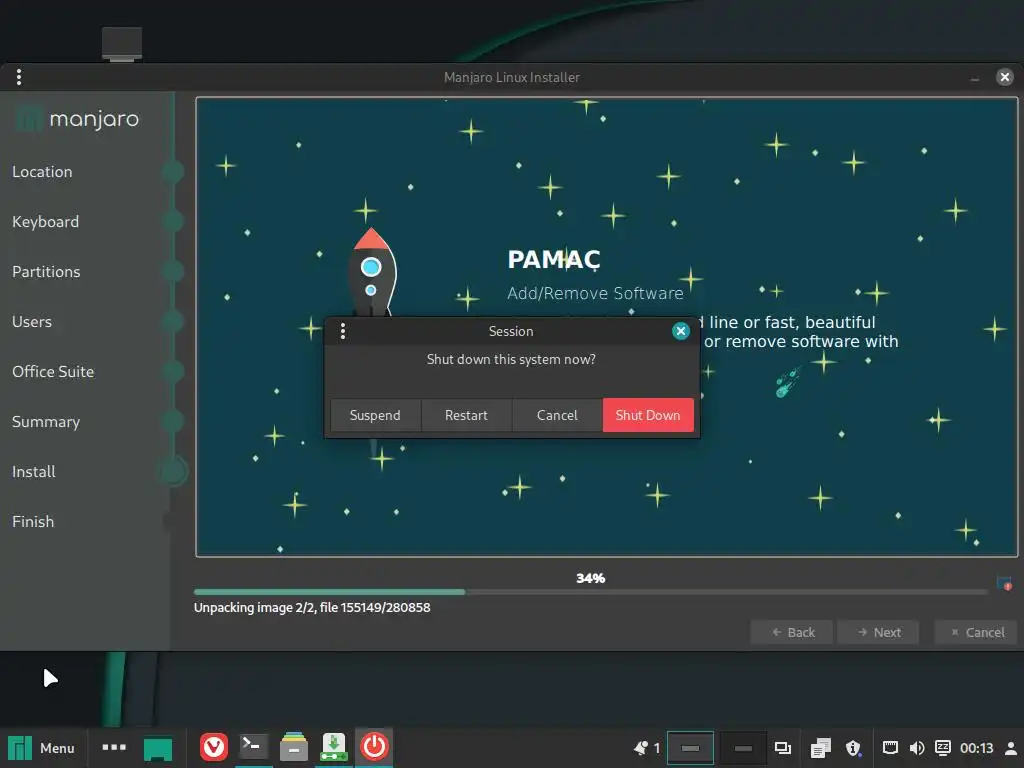Click the Manjaro Linux Installer title bar
This screenshot has height=768, width=1024.
tap(512, 77)
